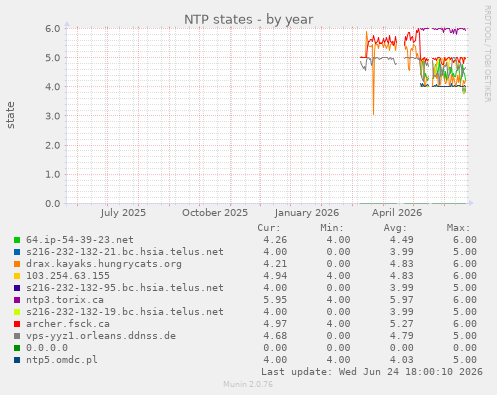The image size is (497, 395).
Task: Click the red swatch for archer.fsck.ca
Action: [x=17, y=324]
